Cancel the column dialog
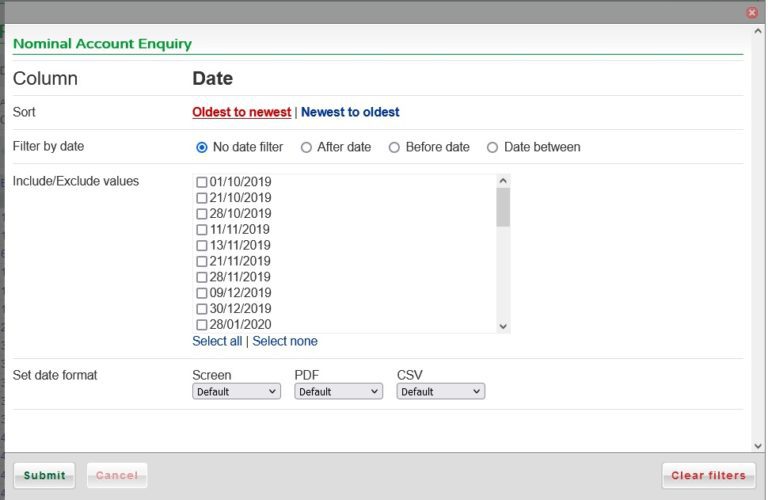The width and height of the screenshot is (768, 500). [117, 476]
